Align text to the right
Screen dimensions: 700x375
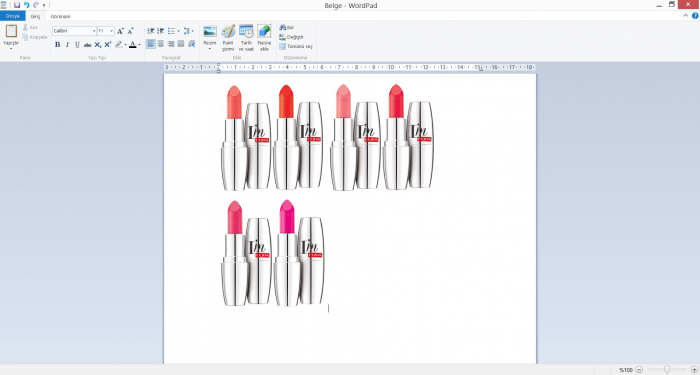pos(171,44)
